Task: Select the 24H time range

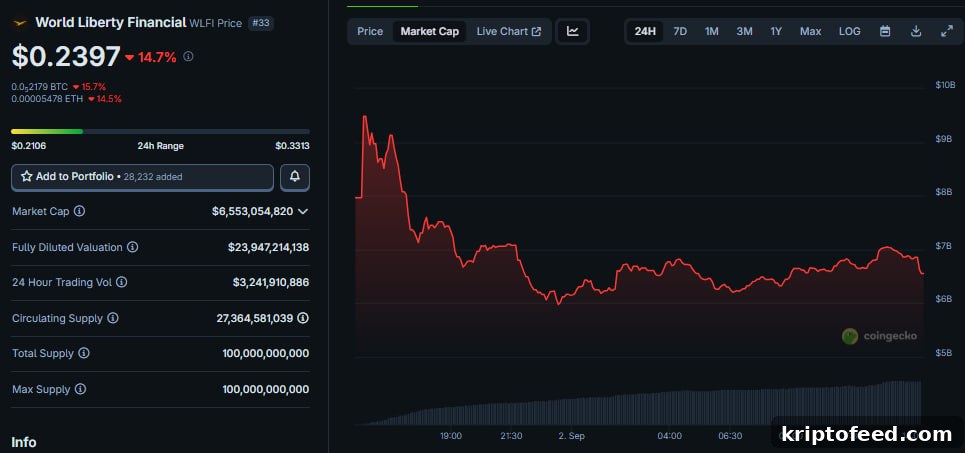Action: (645, 31)
